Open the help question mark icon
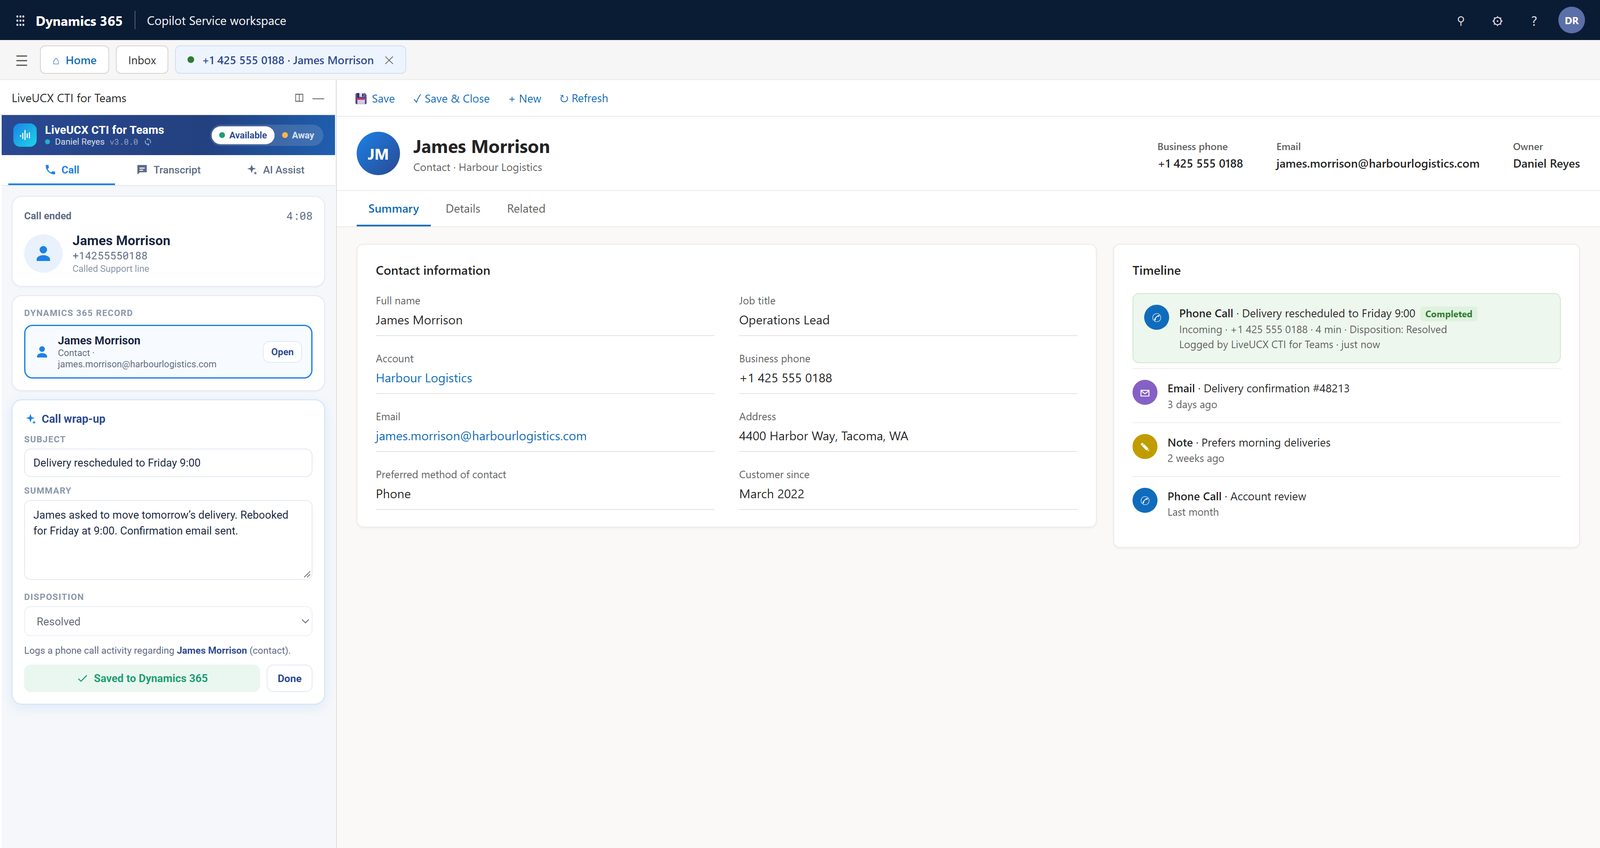Screen dimensions: 1600x848 1534,21
